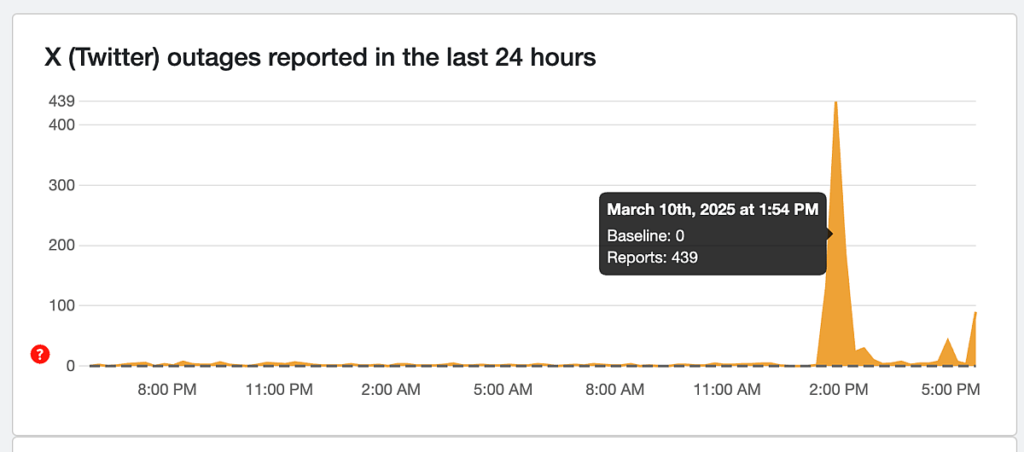The image size is (1024, 452).
Task: Click the 8:00 PM time axis label
Action: click(x=167, y=389)
